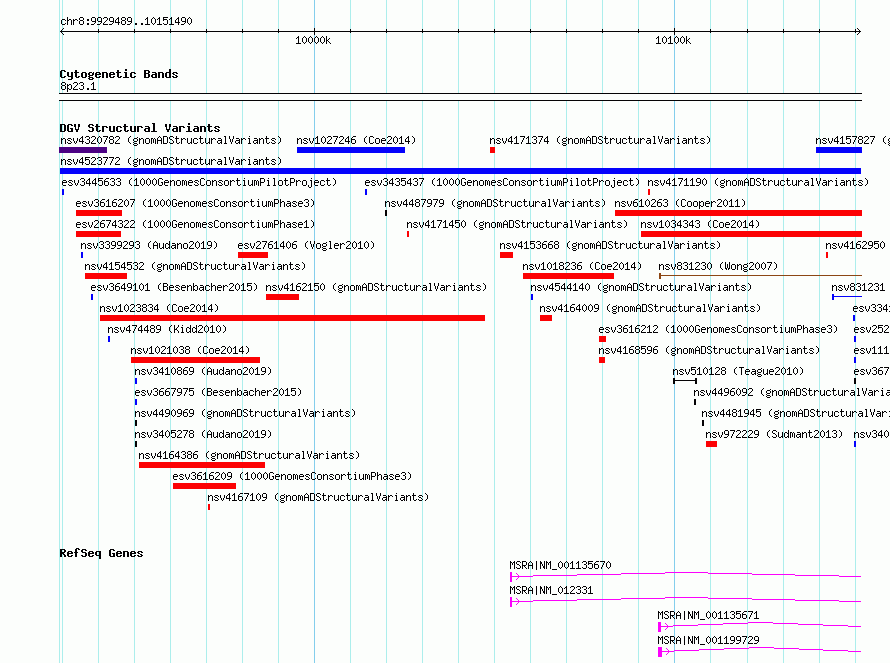The height and width of the screenshot is (663, 890).
Task: Open the nsv4171450 variant label
Action: click(517, 224)
